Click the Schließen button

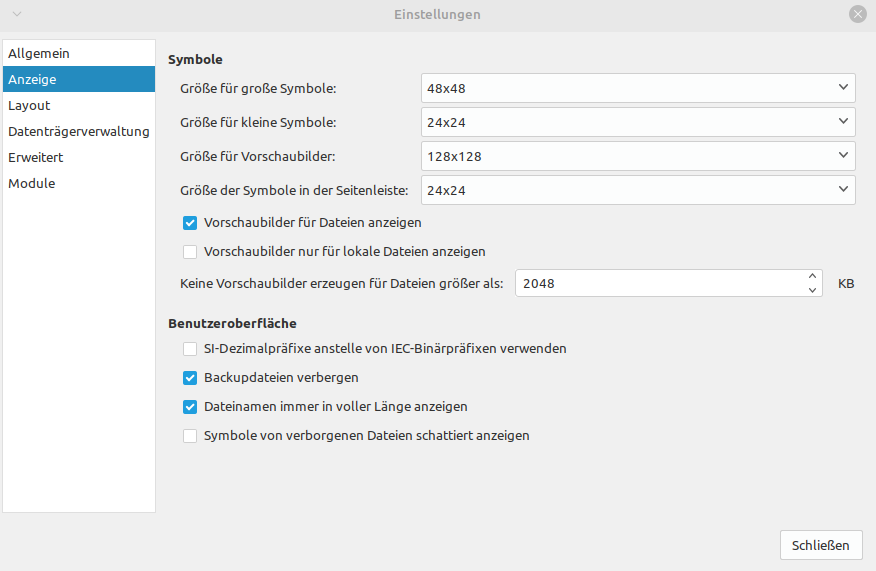820,545
